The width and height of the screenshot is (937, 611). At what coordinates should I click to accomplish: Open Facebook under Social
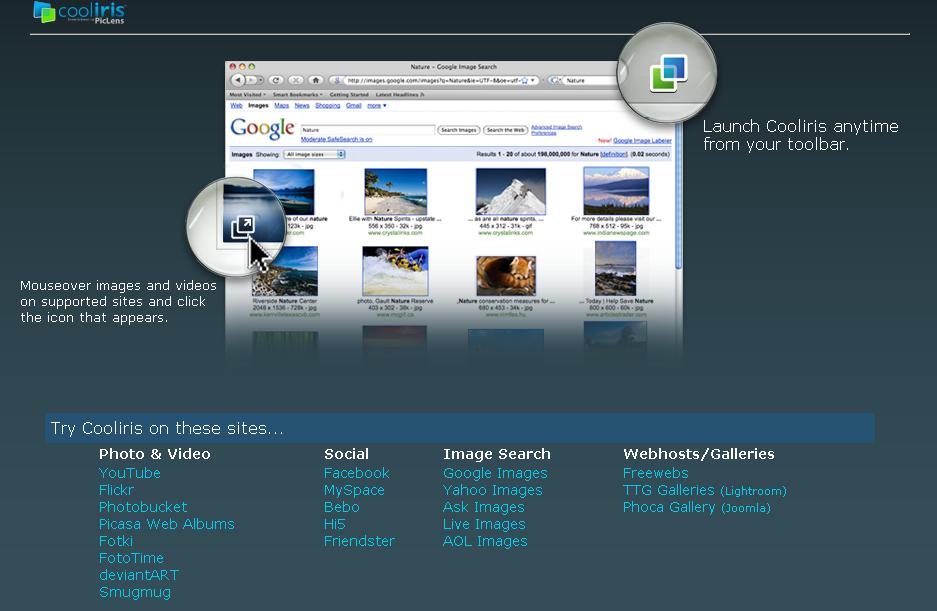point(357,473)
